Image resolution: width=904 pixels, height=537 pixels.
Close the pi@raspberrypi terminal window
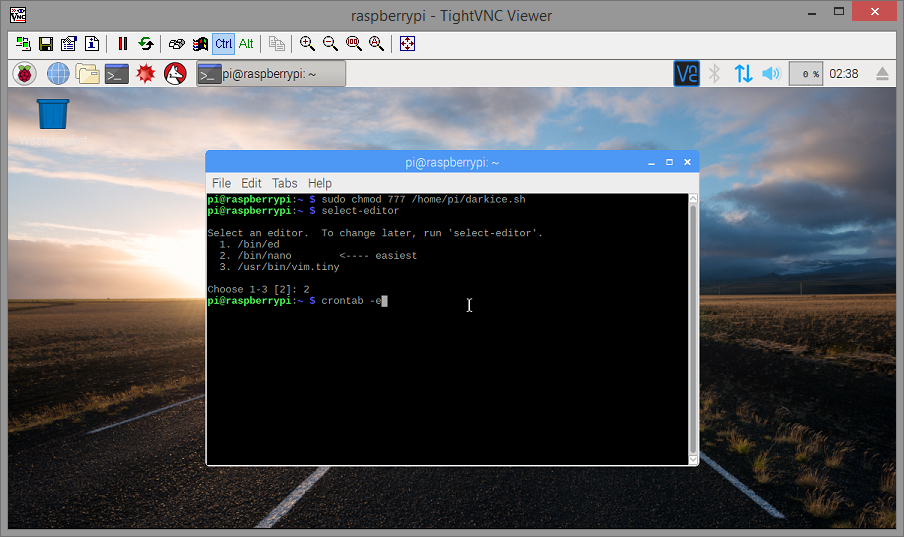[687, 163]
